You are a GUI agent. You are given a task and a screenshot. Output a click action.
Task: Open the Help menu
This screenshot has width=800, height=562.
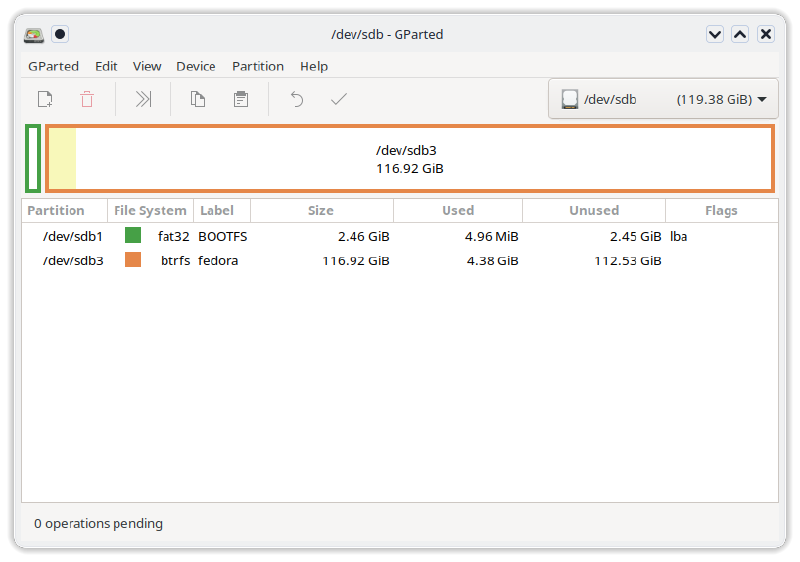tap(314, 66)
